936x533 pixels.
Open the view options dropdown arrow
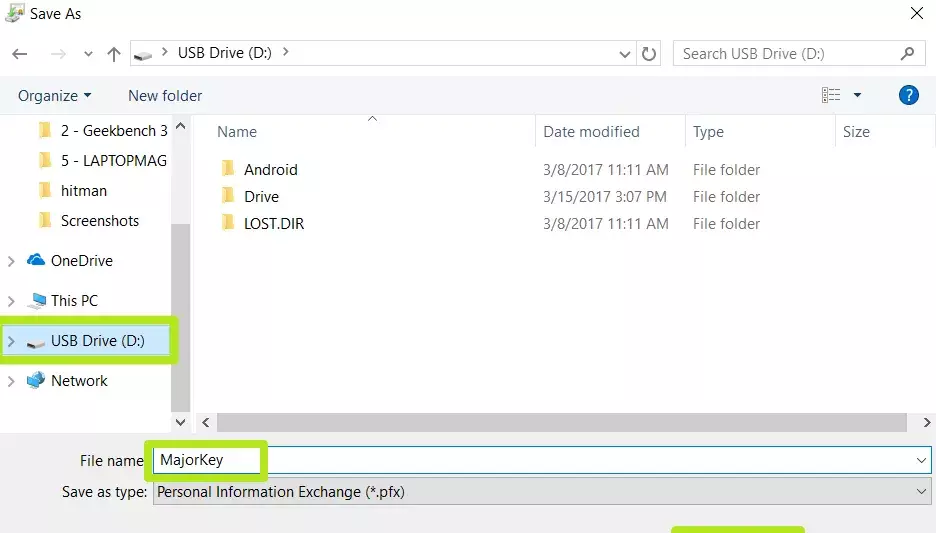pyautogui.click(x=857, y=95)
